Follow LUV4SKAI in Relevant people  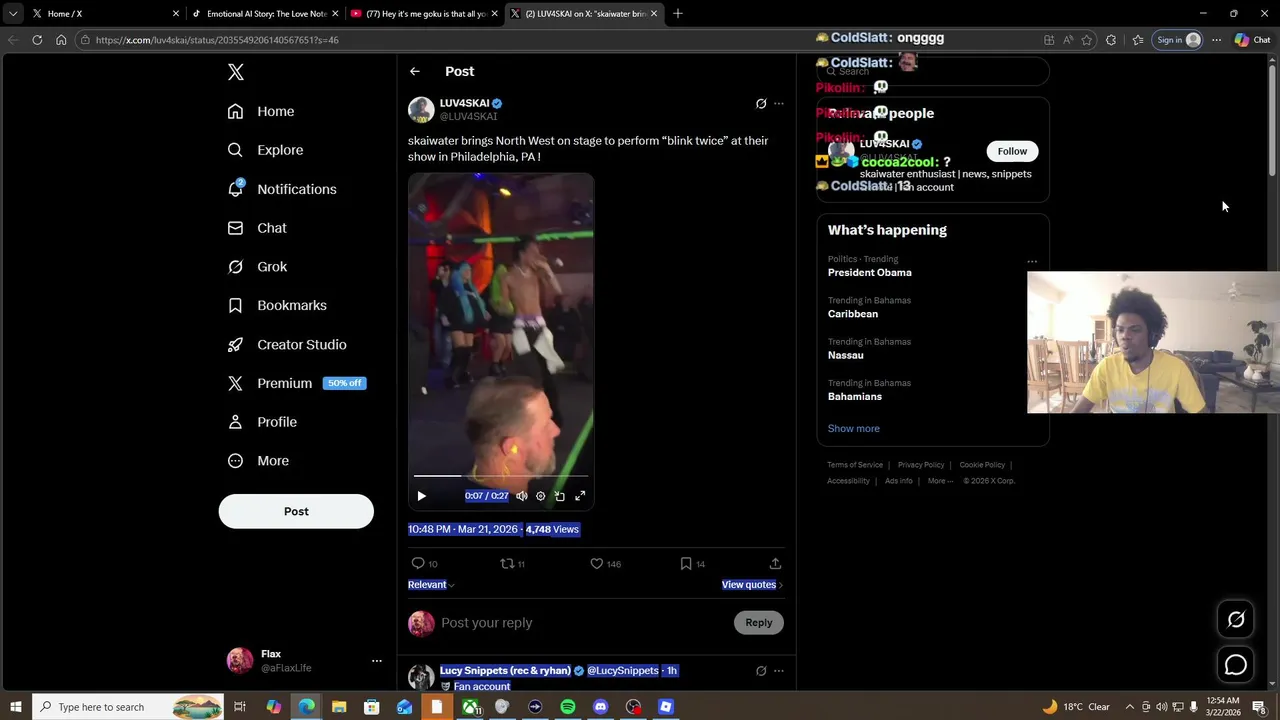(x=1012, y=151)
